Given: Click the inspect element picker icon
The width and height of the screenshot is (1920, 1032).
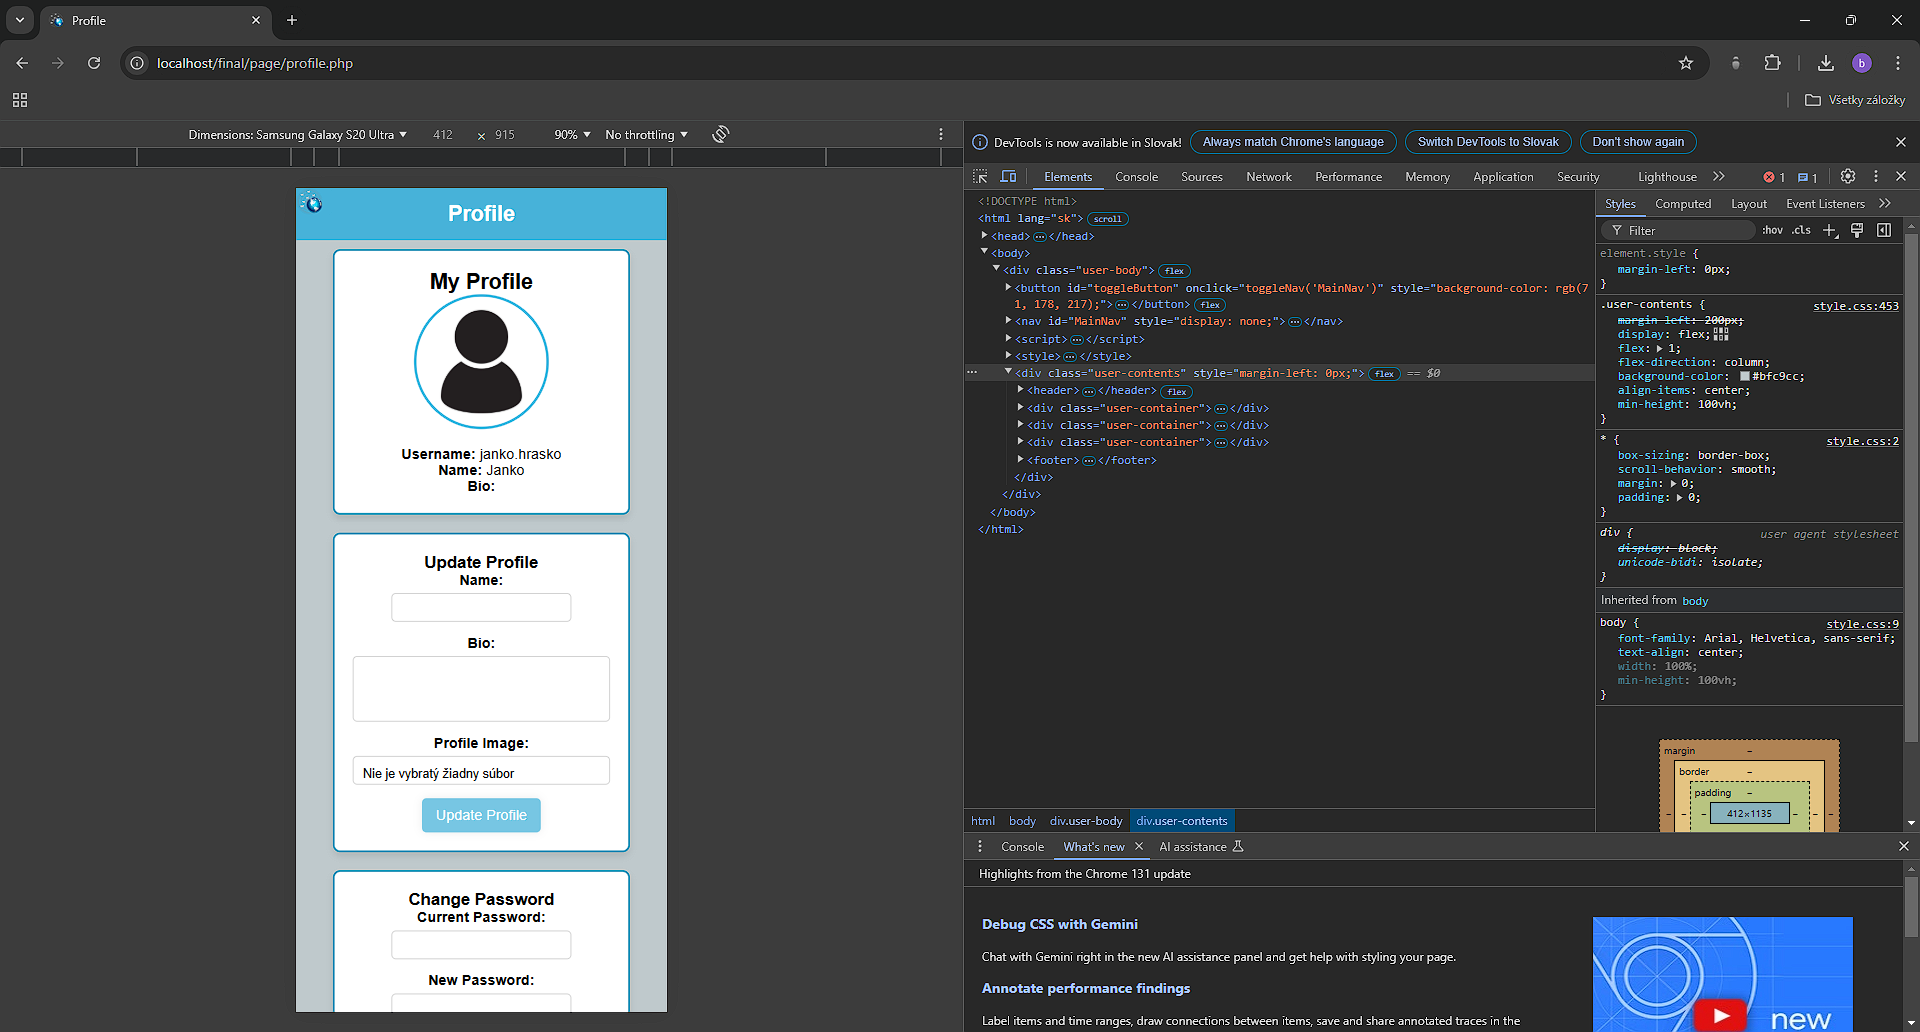Looking at the screenshot, I should point(980,176).
